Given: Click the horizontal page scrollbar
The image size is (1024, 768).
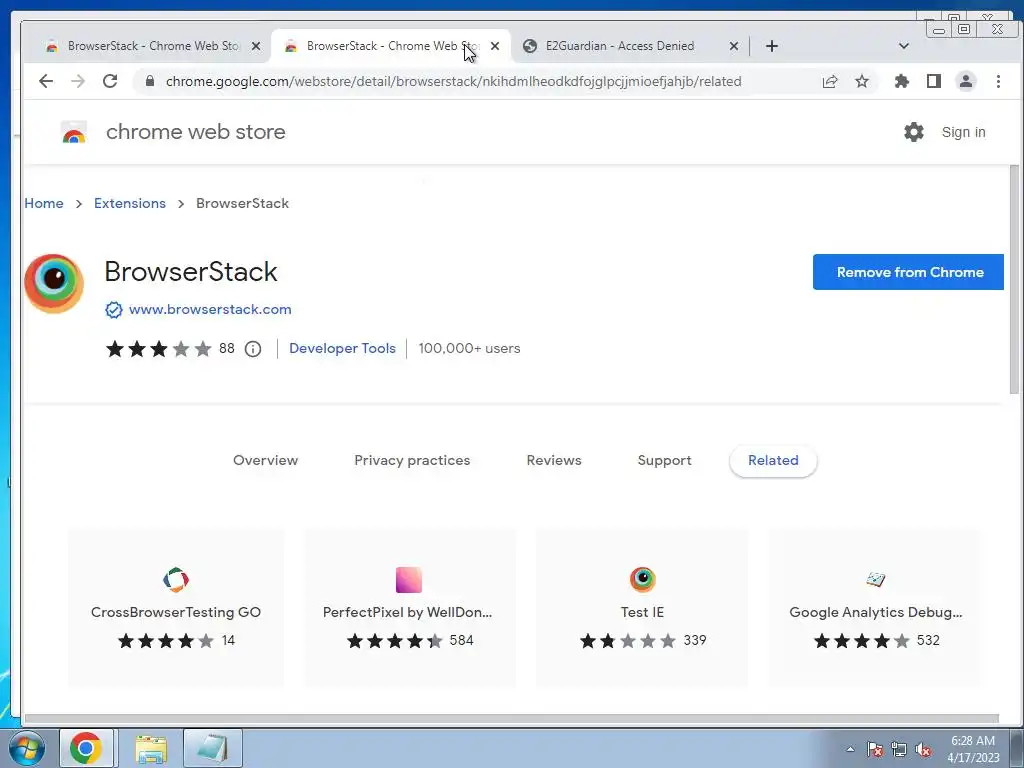Looking at the screenshot, I should 511,718.
